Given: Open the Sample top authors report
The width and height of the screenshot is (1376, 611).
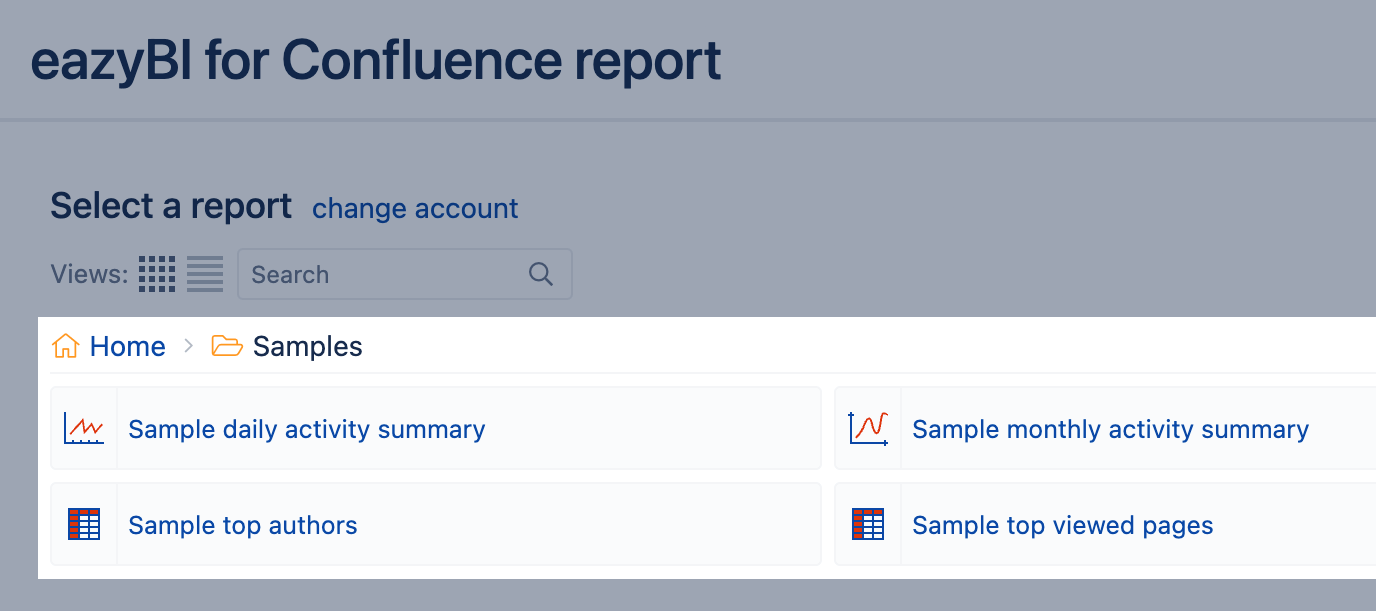Looking at the screenshot, I should [242, 524].
